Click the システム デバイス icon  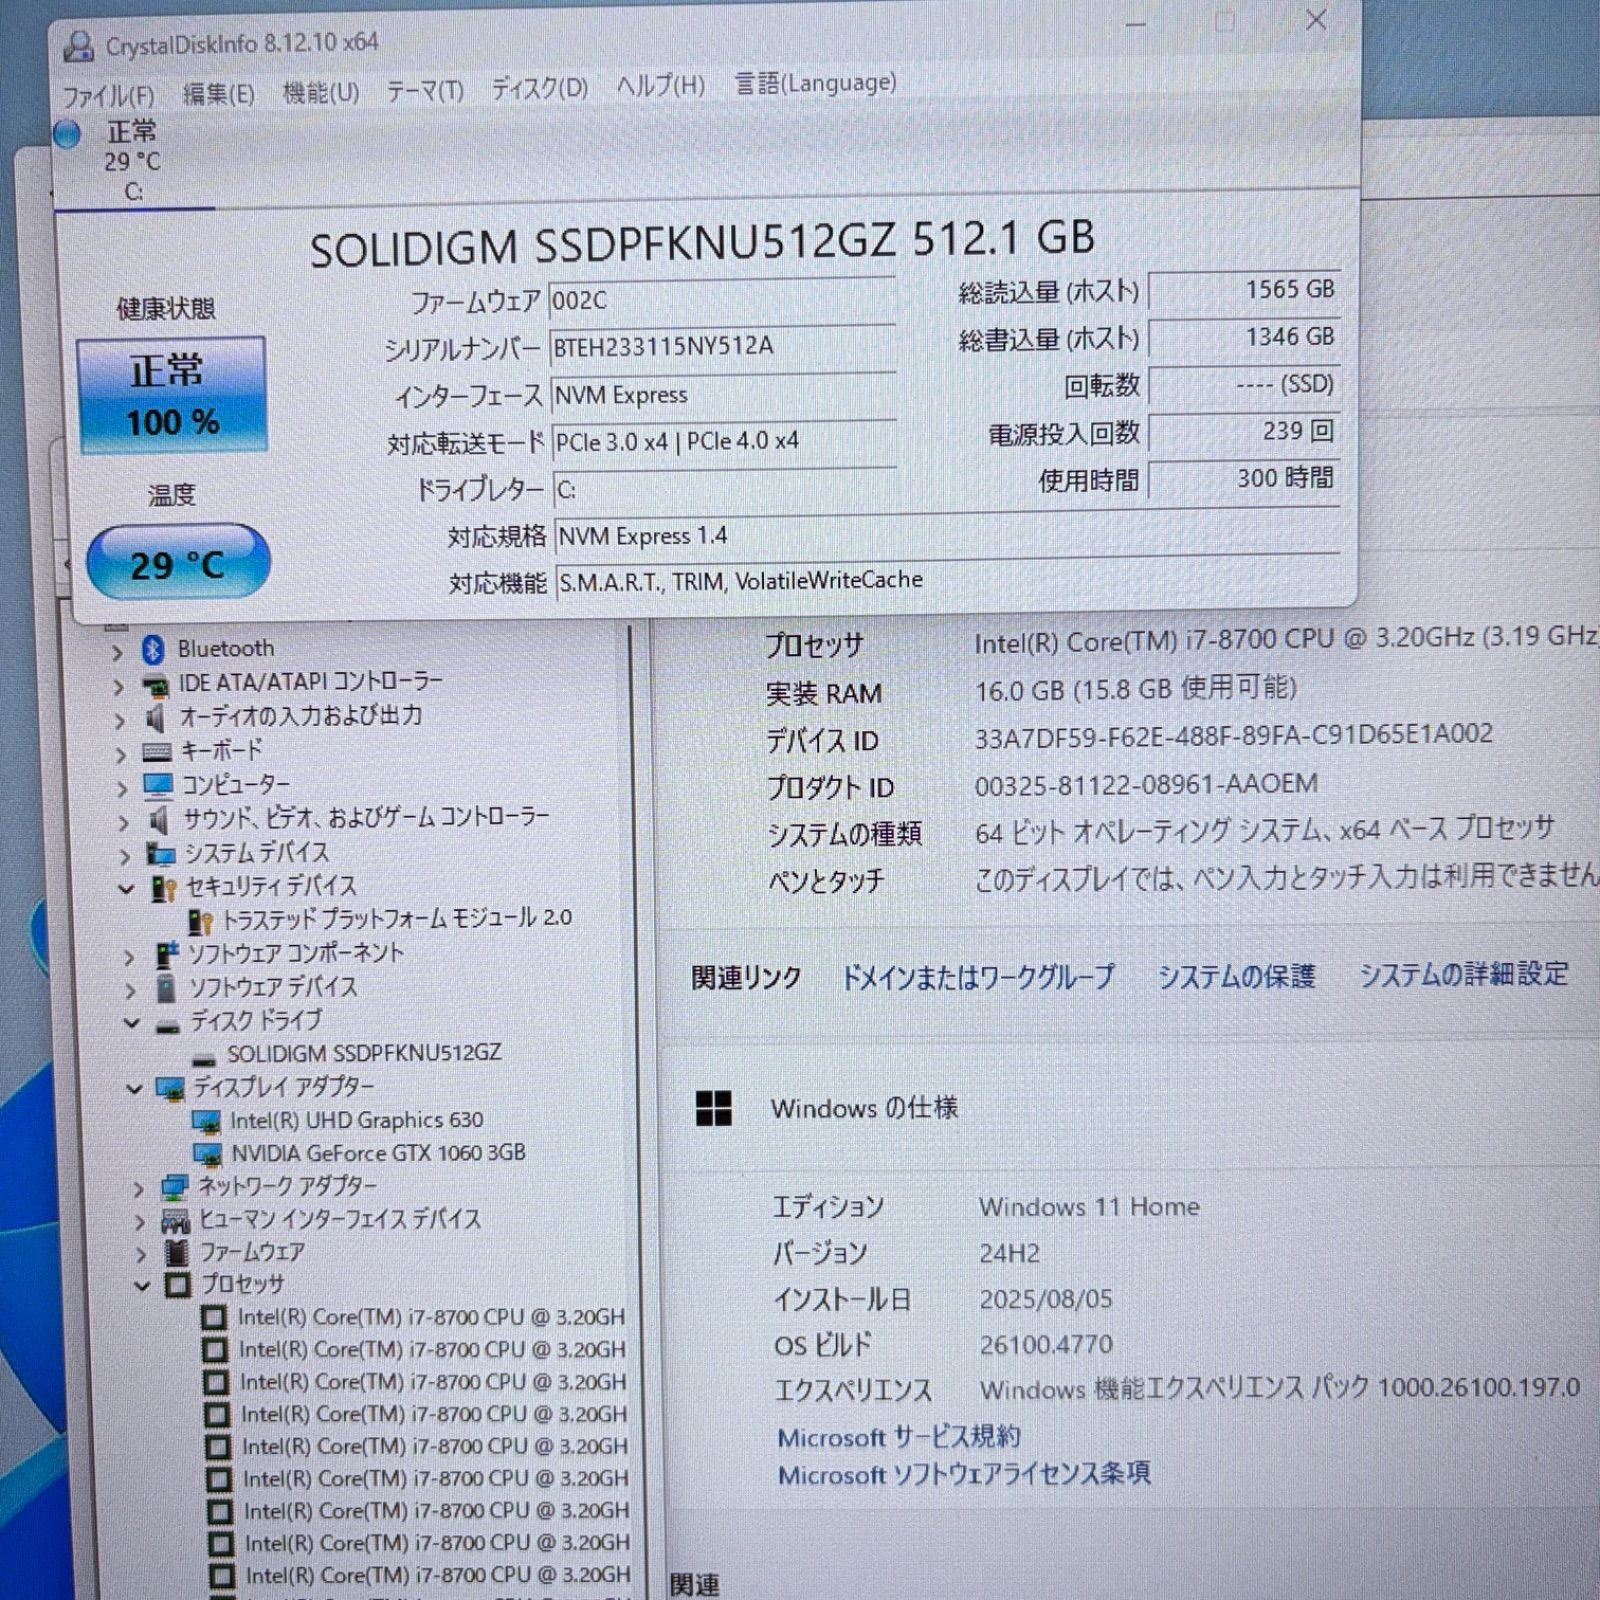click(161, 854)
